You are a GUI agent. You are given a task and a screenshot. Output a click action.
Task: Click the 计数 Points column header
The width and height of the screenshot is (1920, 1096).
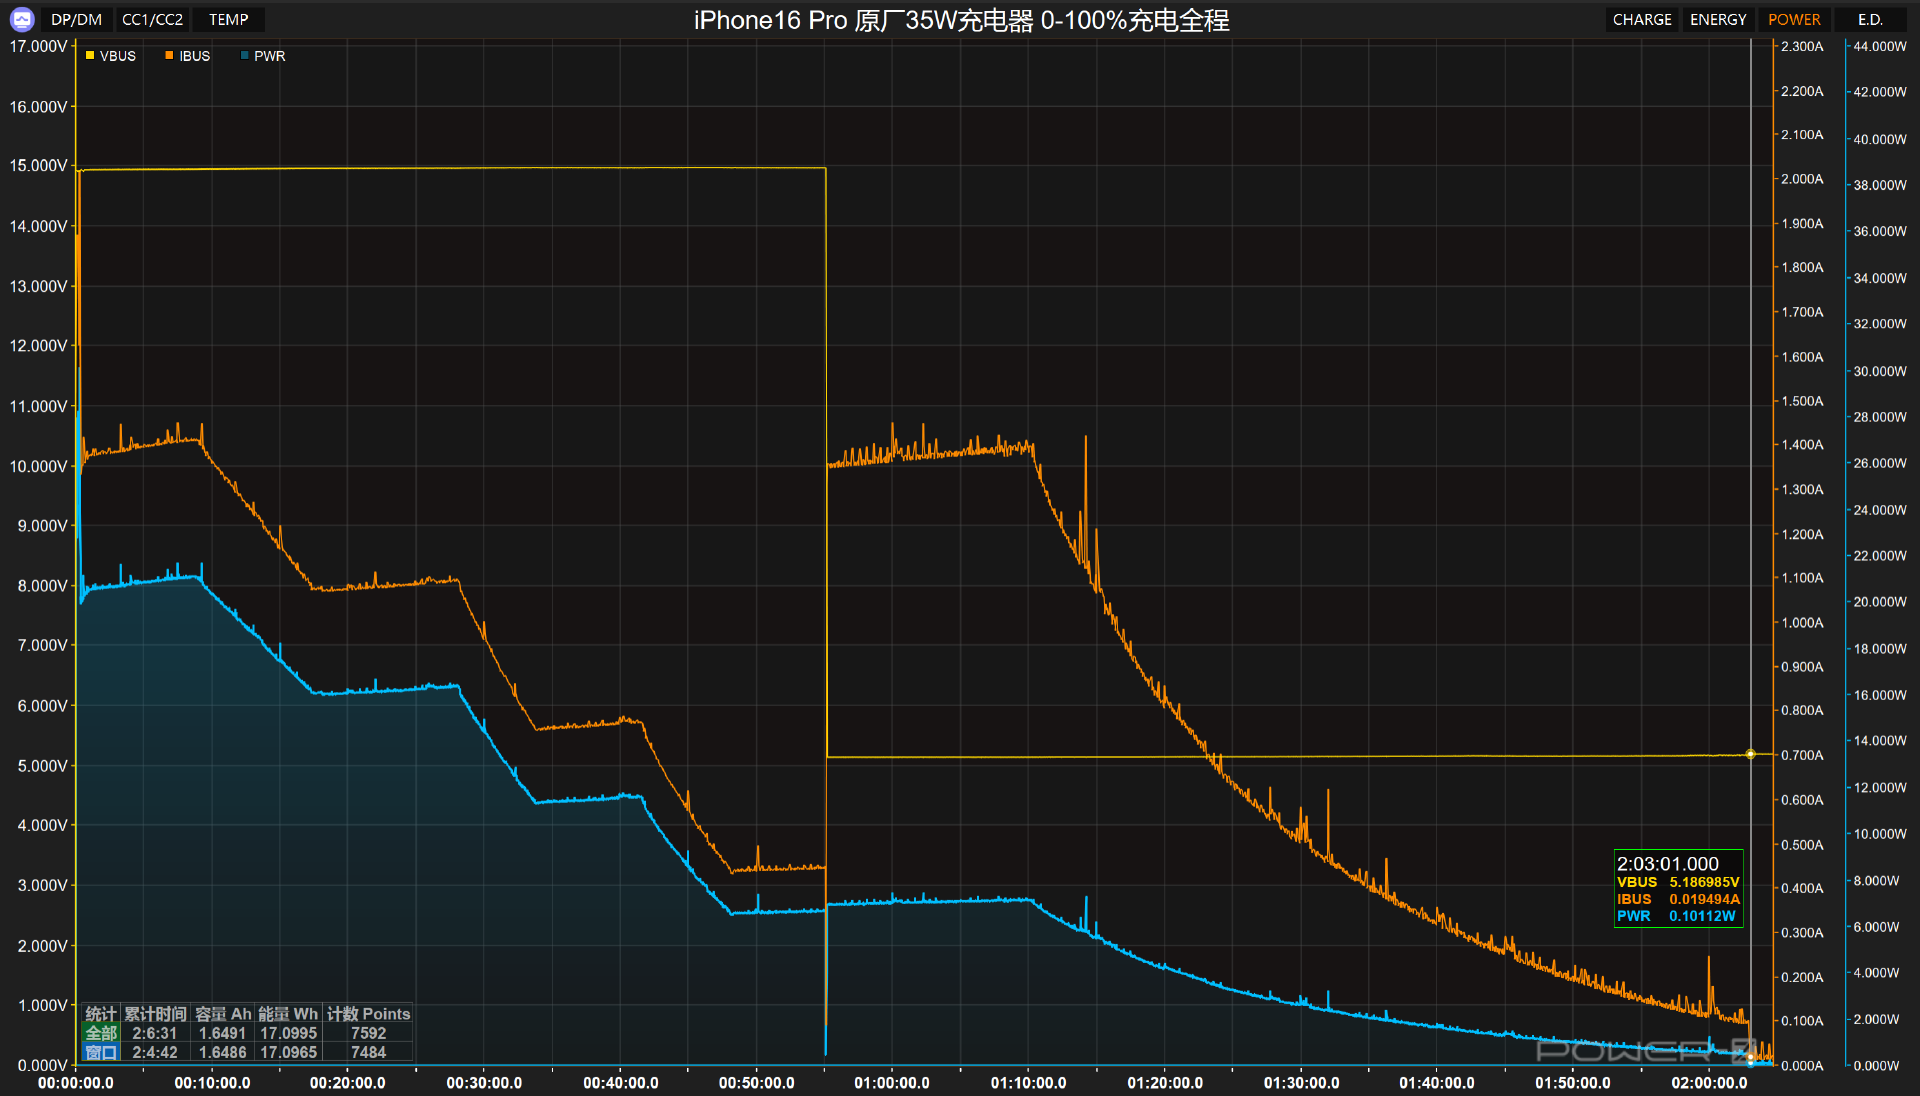click(368, 1014)
